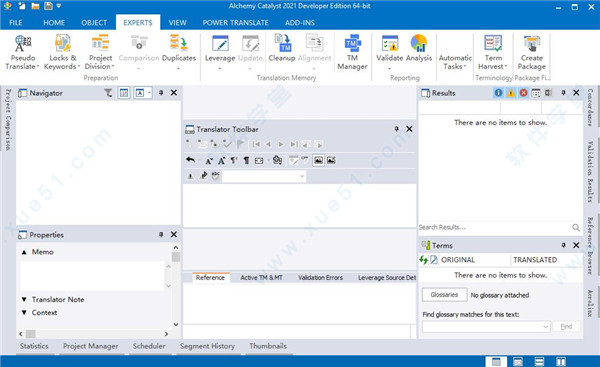
Task: Click the Search Results input field
Action: click(494, 227)
